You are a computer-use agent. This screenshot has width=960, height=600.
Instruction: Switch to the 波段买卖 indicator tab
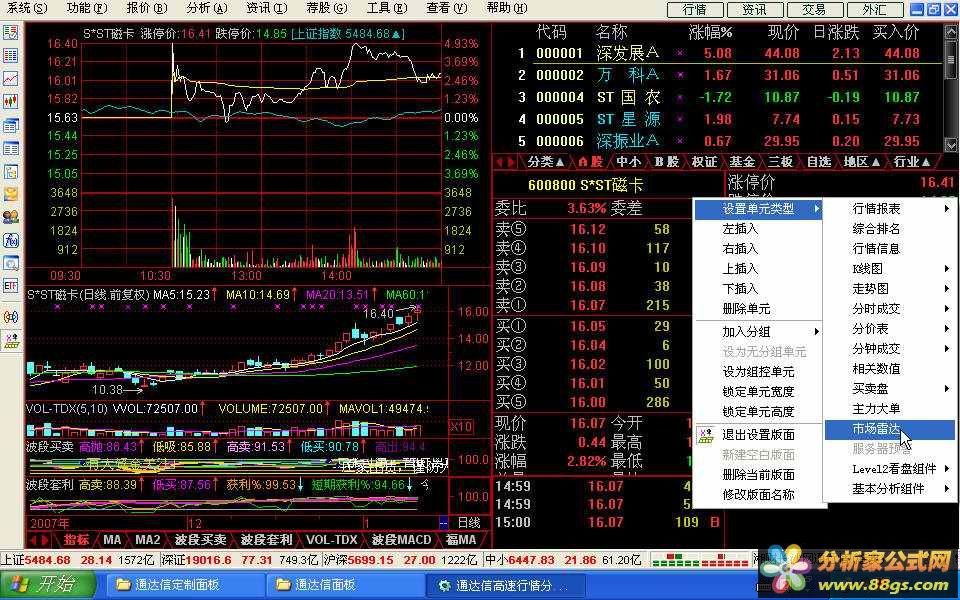click(x=200, y=540)
